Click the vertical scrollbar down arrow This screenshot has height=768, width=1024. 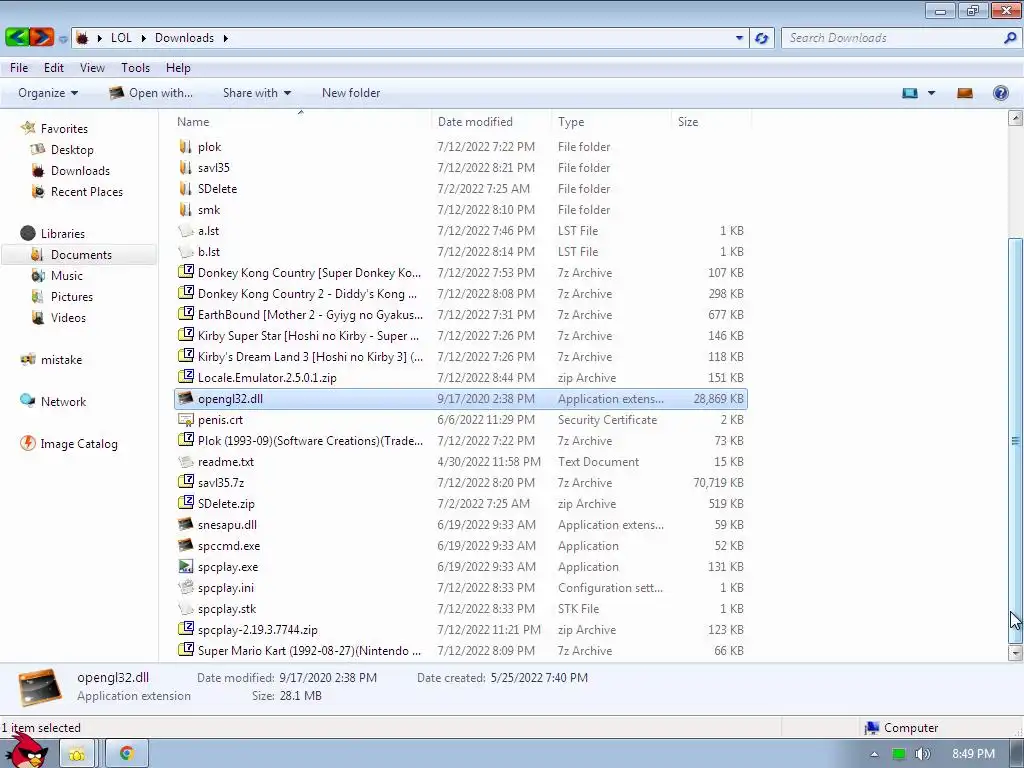click(1015, 652)
